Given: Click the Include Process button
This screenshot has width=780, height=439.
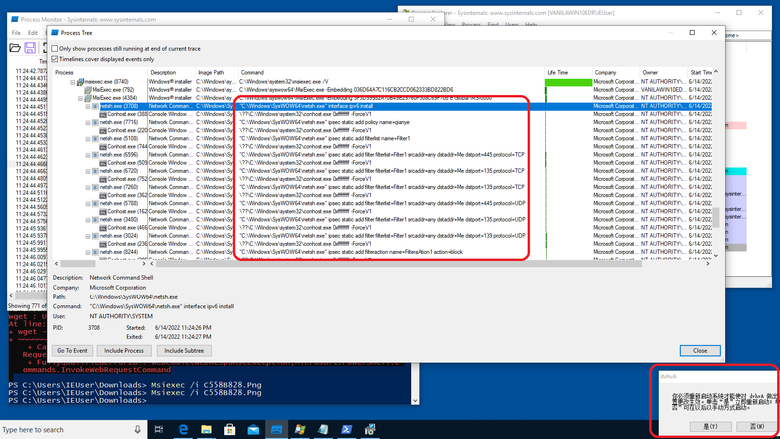Looking at the screenshot, I should pyautogui.click(x=125, y=351).
